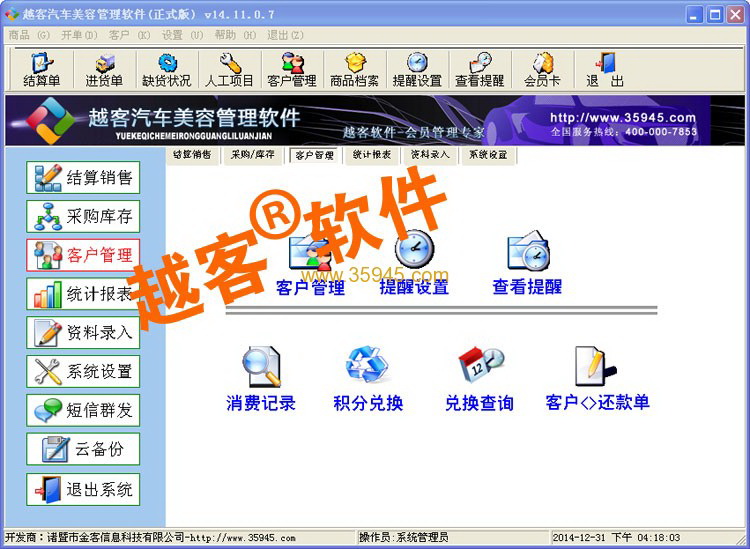Select 资料录入 in the left sidebar
The width and height of the screenshot is (750, 549).
[83, 332]
